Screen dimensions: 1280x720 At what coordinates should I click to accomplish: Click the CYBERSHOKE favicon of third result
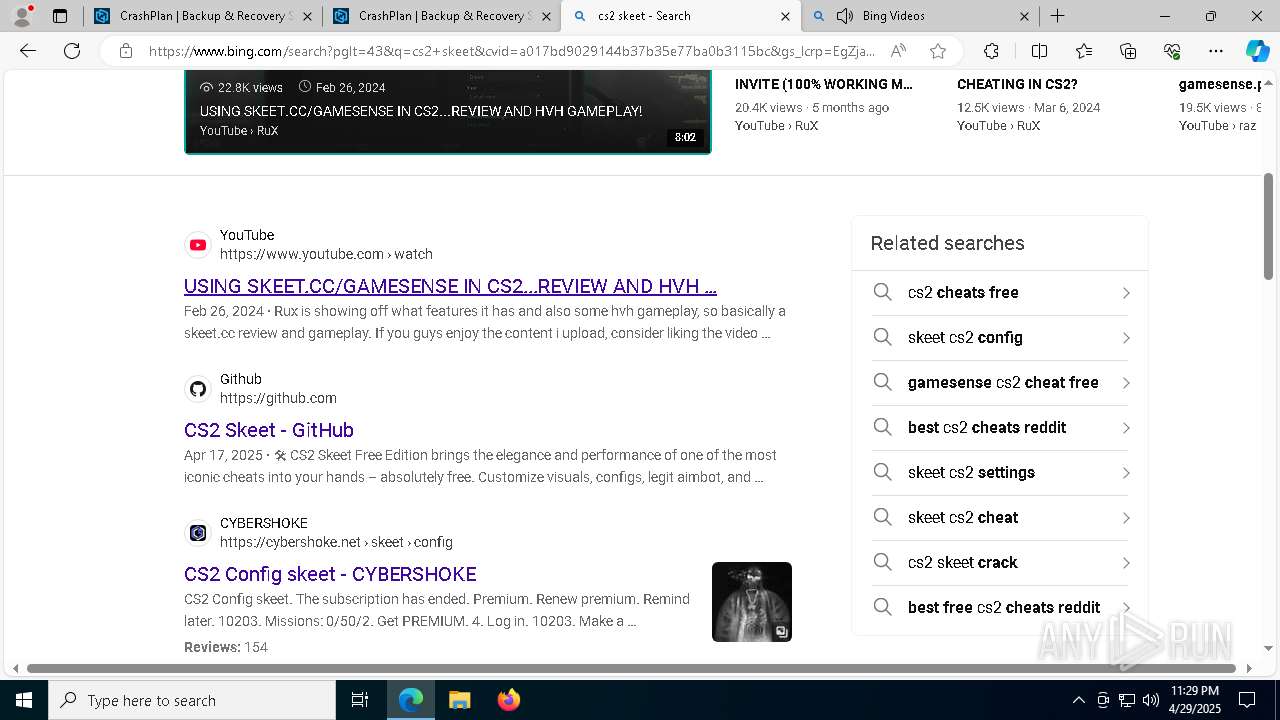click(x=198, y=533)
